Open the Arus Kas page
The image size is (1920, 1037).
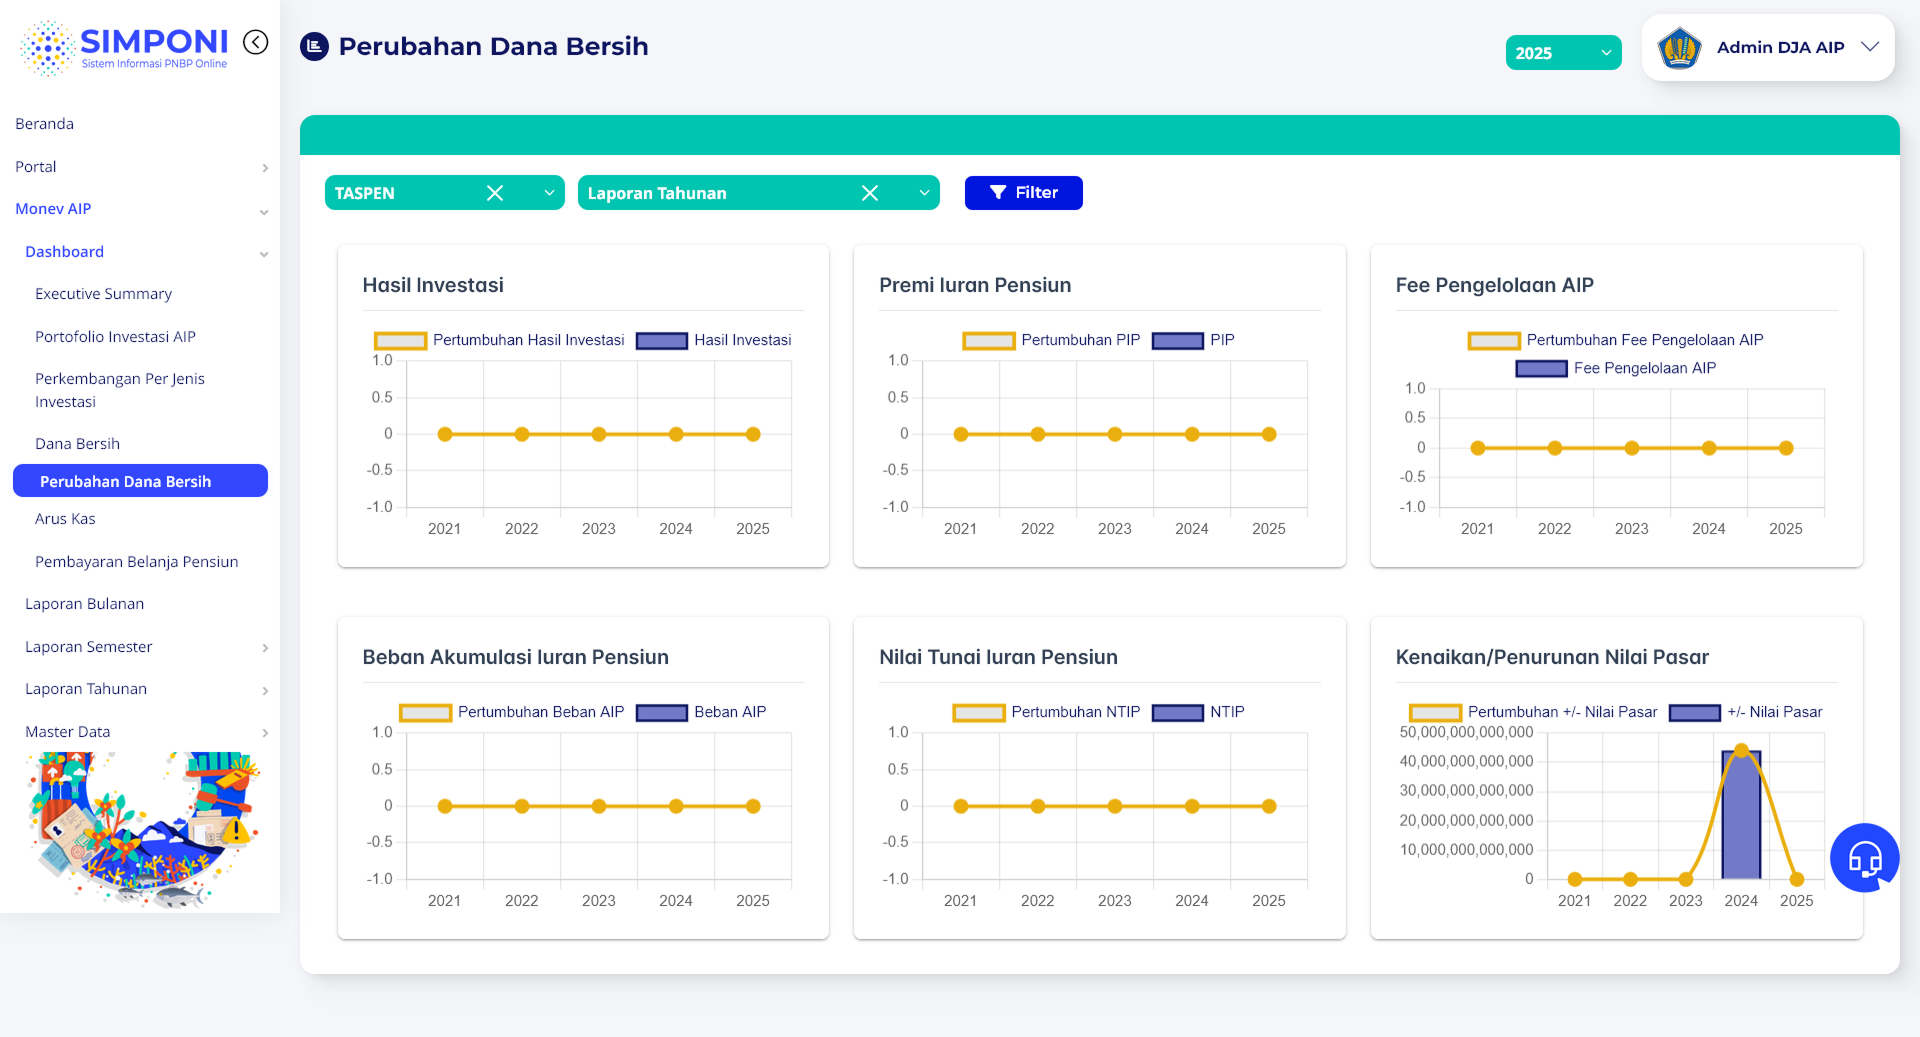click(x=66, y=519)
